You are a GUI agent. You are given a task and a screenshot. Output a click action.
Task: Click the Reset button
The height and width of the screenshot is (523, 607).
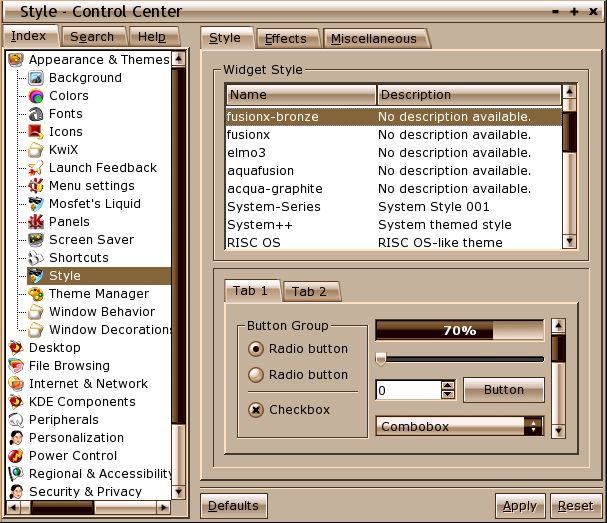(576, 506)
